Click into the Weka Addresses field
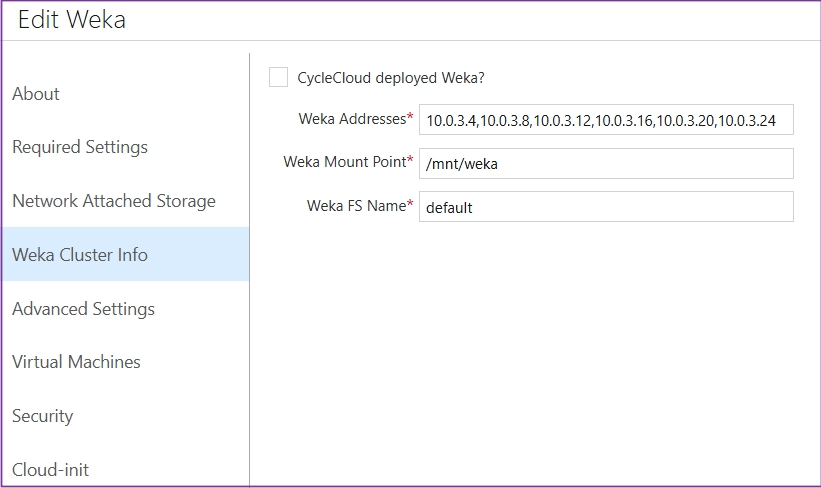Viewport: 821px width, 488px height. click(605, 121)
